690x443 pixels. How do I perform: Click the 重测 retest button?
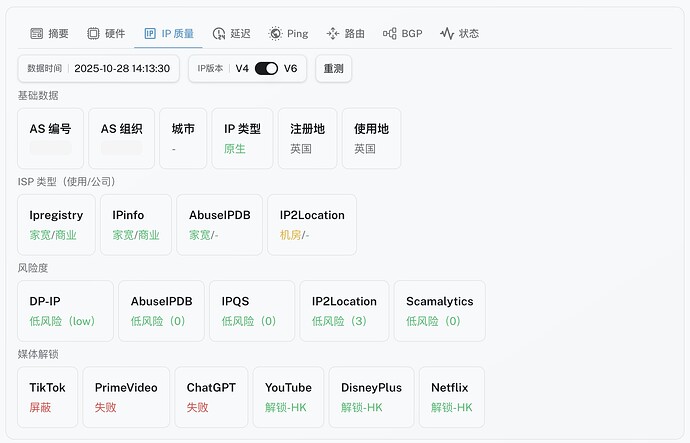point(334,69)
